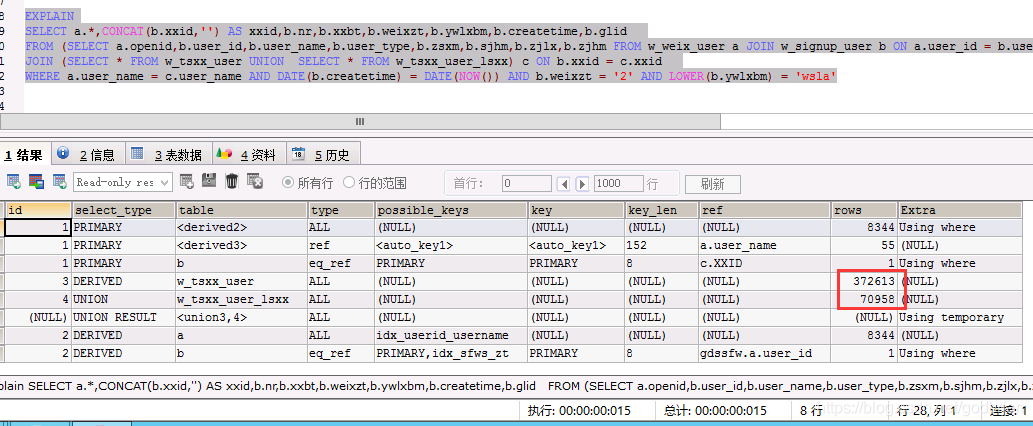Click the row count field showing 1000

pos(617,183)
